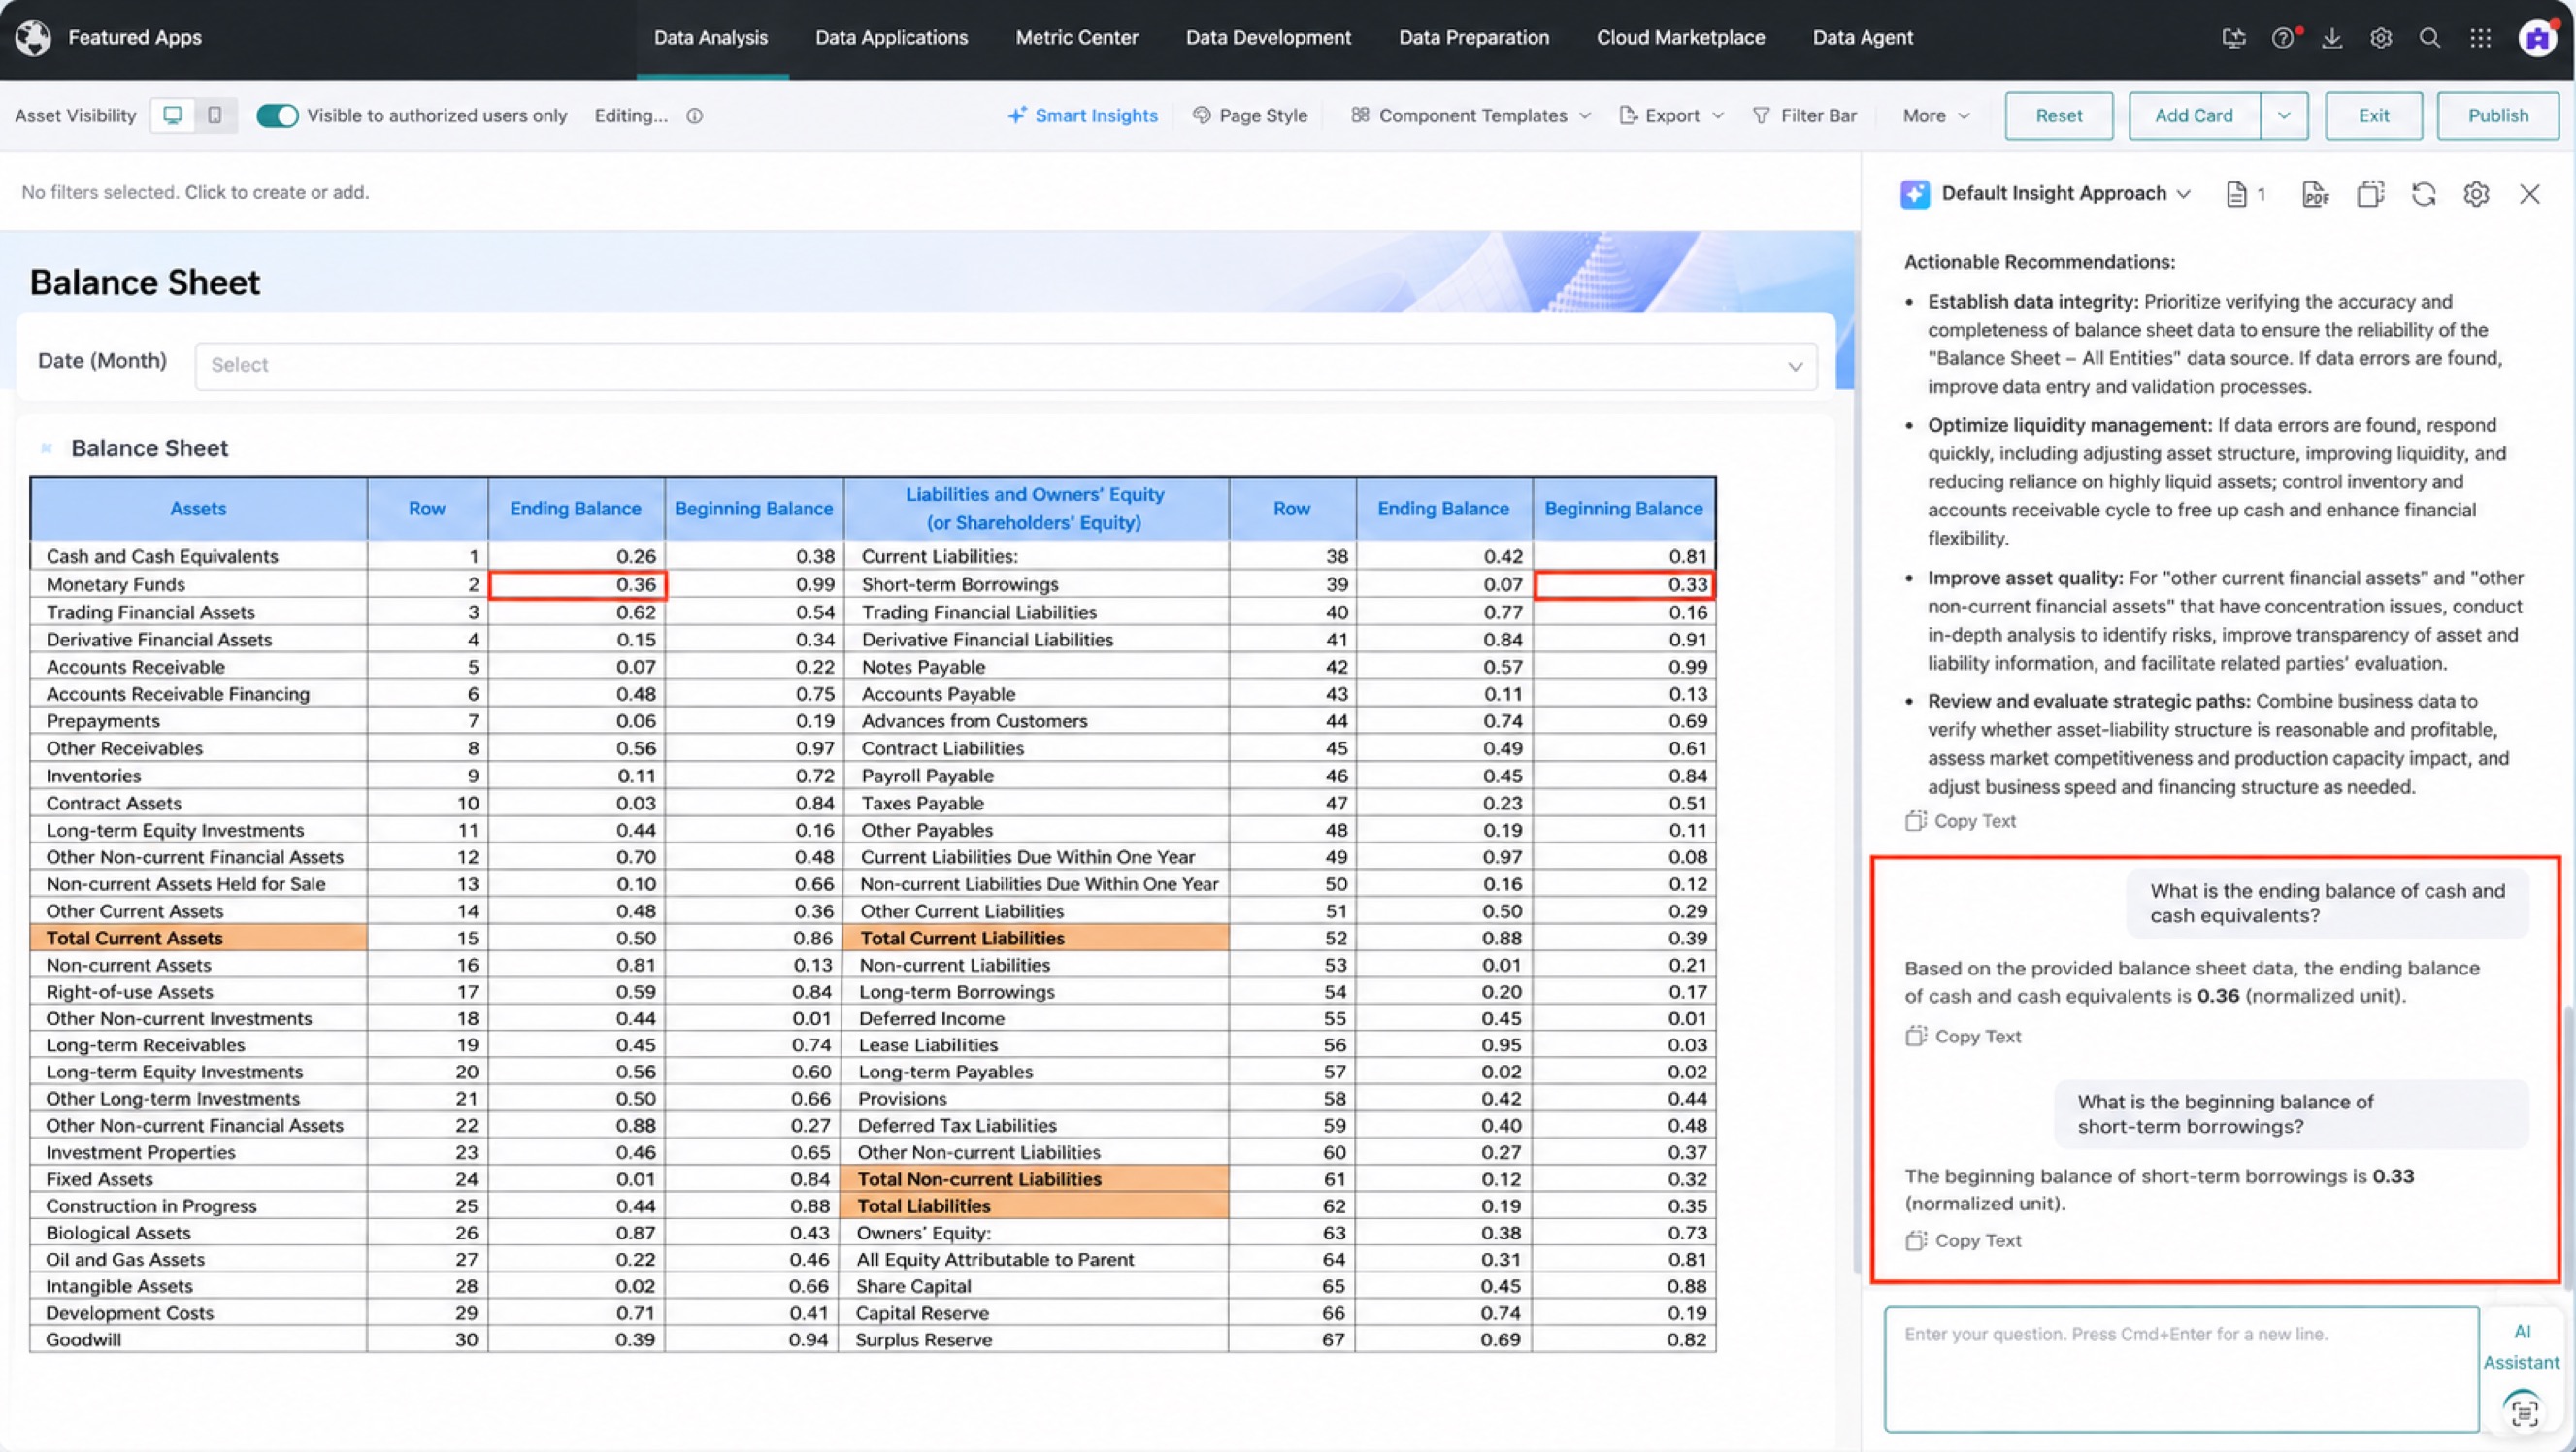Open the Date (Month) select dropdown
2576x1452 pixels.
point(1006,365)
